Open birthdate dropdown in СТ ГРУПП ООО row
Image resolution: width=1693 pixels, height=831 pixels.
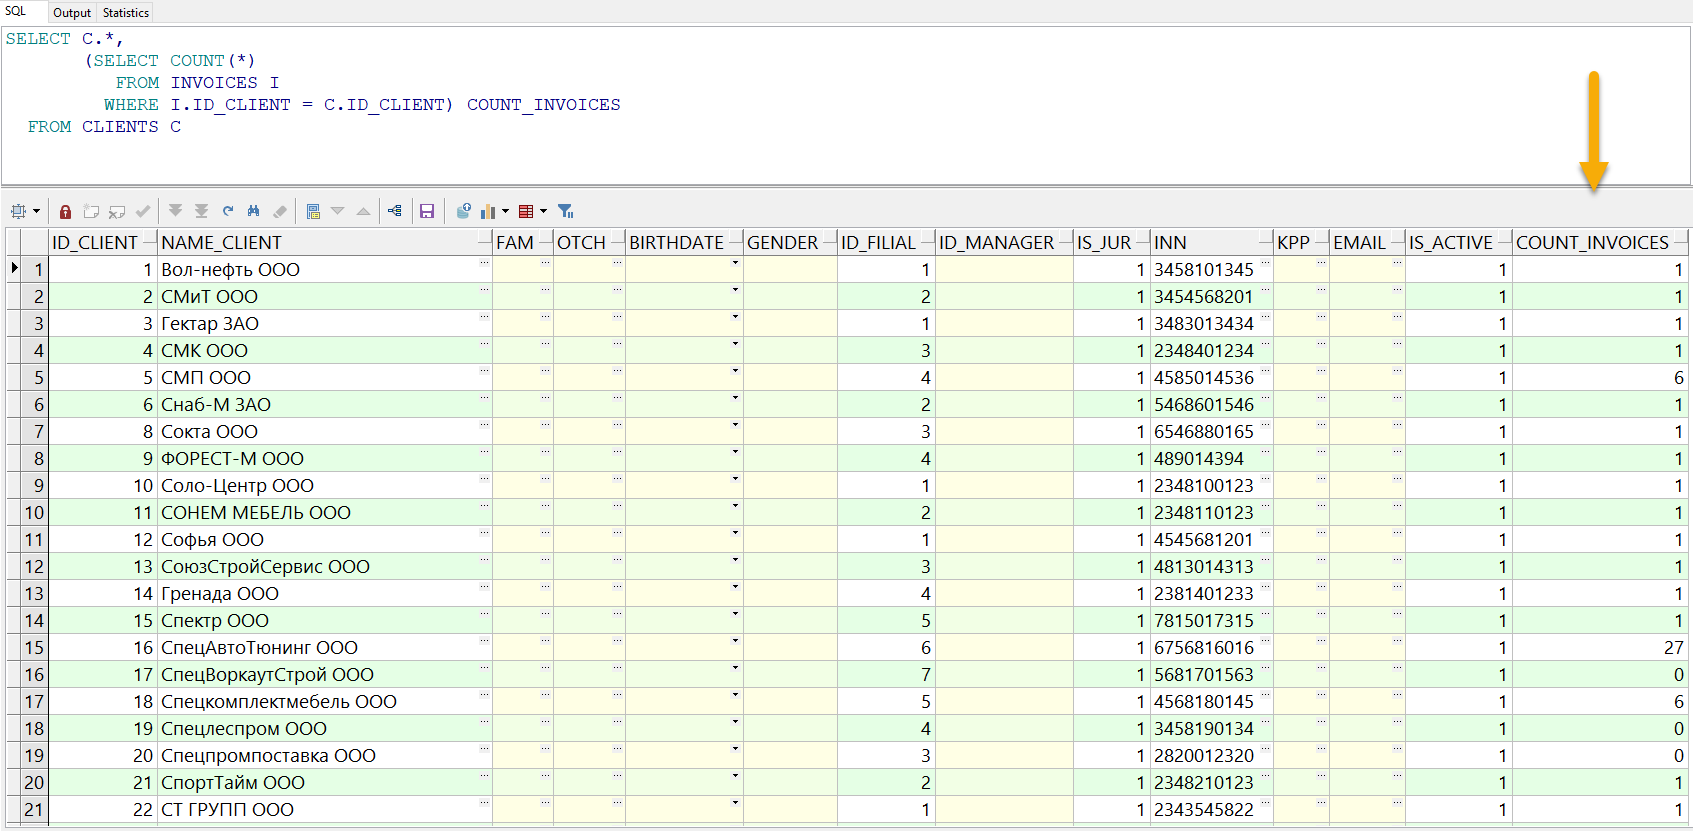click(735, 803)
